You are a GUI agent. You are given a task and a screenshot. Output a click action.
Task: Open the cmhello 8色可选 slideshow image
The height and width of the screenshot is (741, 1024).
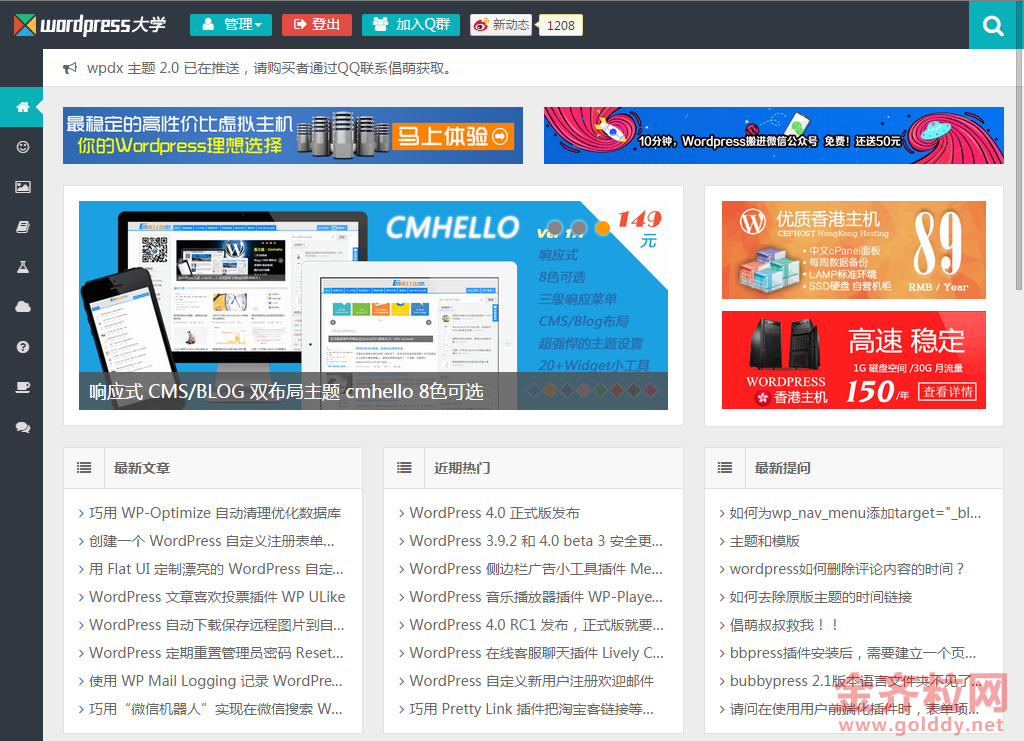[374, 306]
